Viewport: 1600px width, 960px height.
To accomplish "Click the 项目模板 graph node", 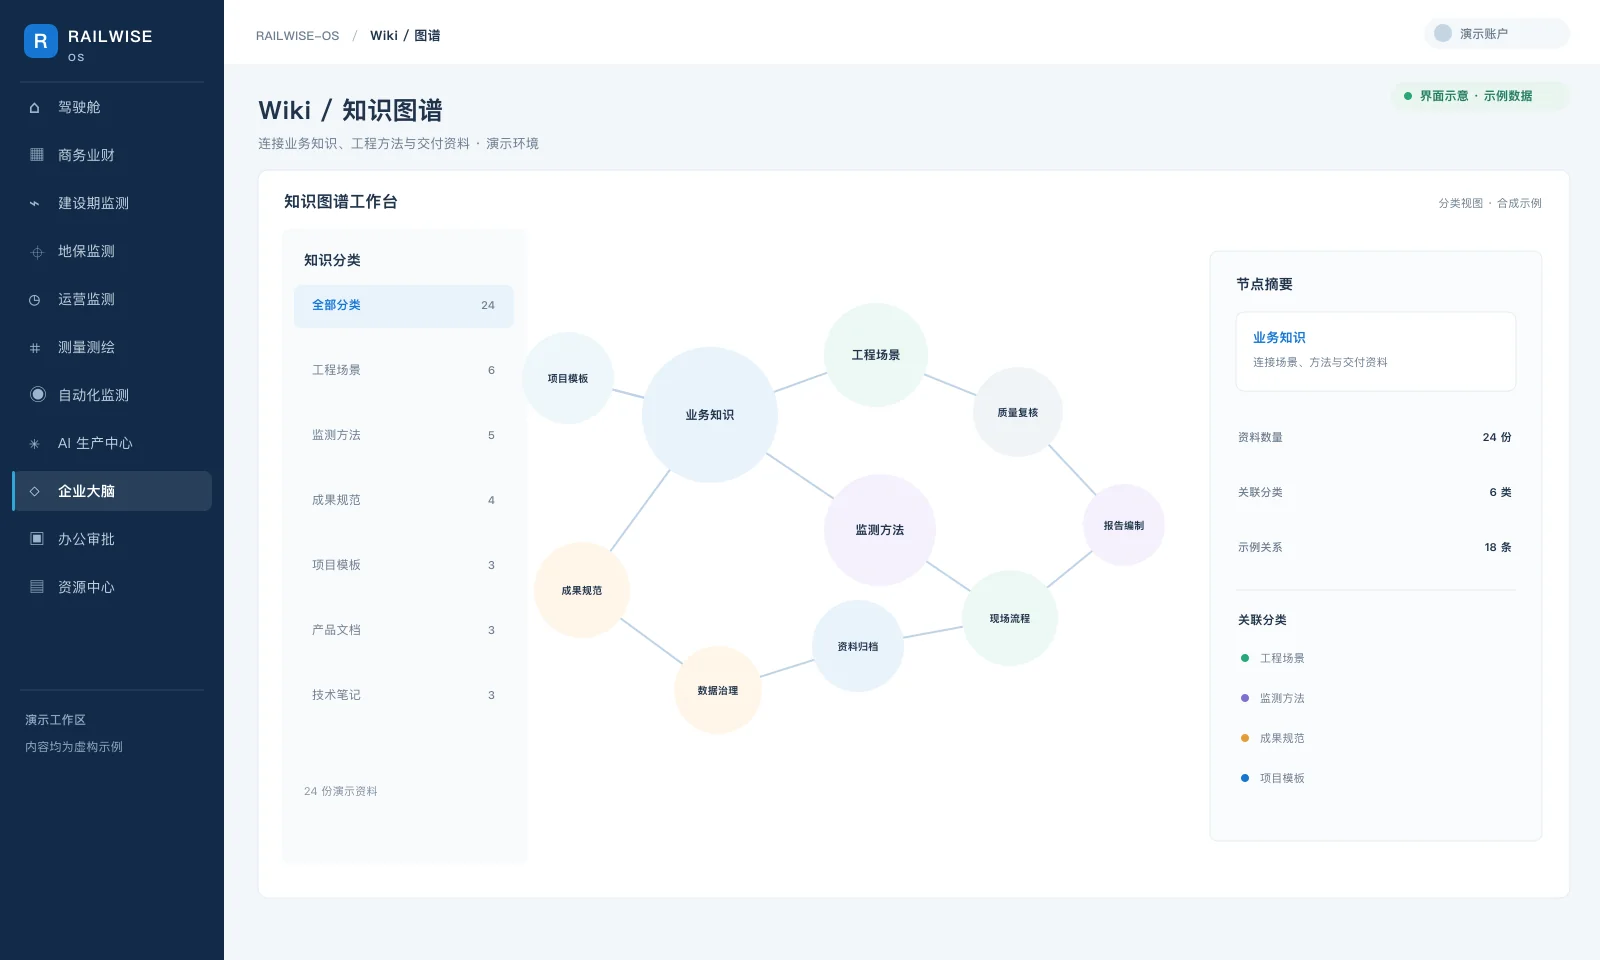I will coord(568,378).
